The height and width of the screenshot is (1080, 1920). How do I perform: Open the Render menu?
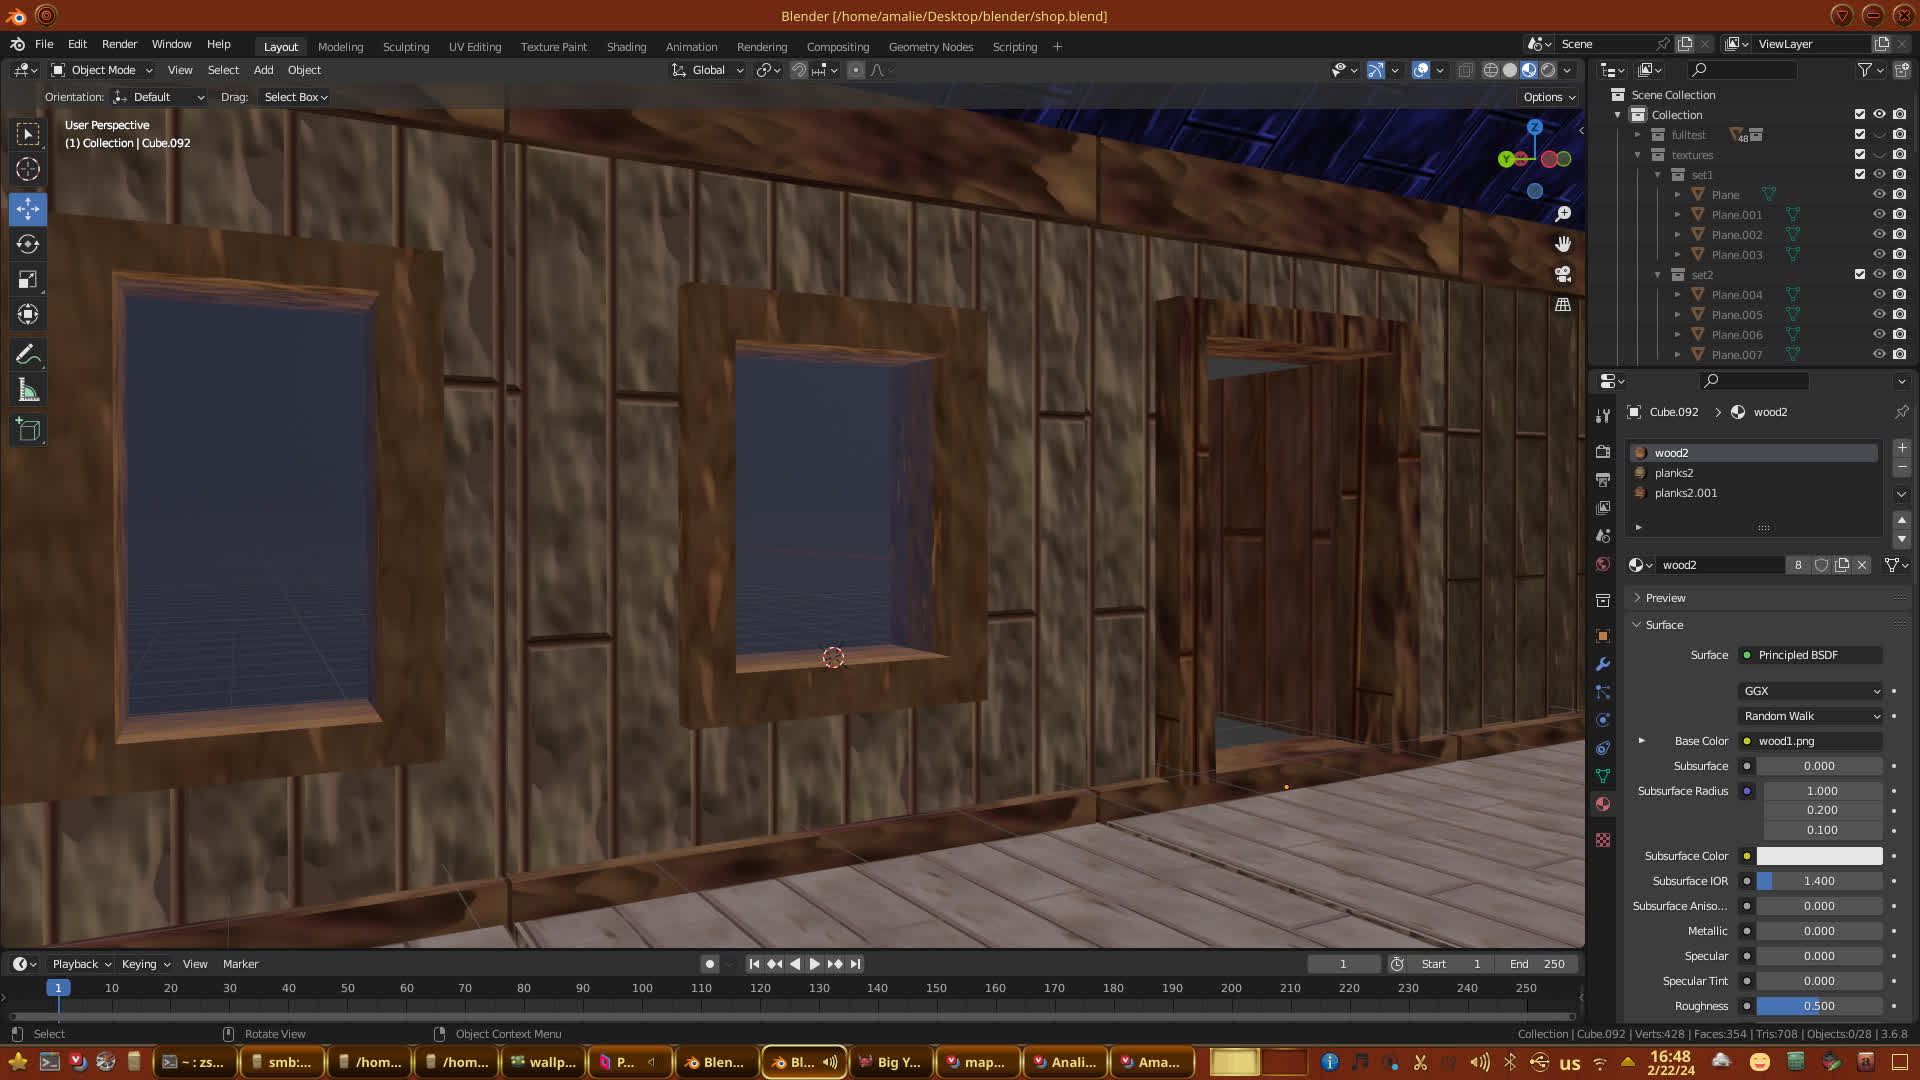(119, 44)
